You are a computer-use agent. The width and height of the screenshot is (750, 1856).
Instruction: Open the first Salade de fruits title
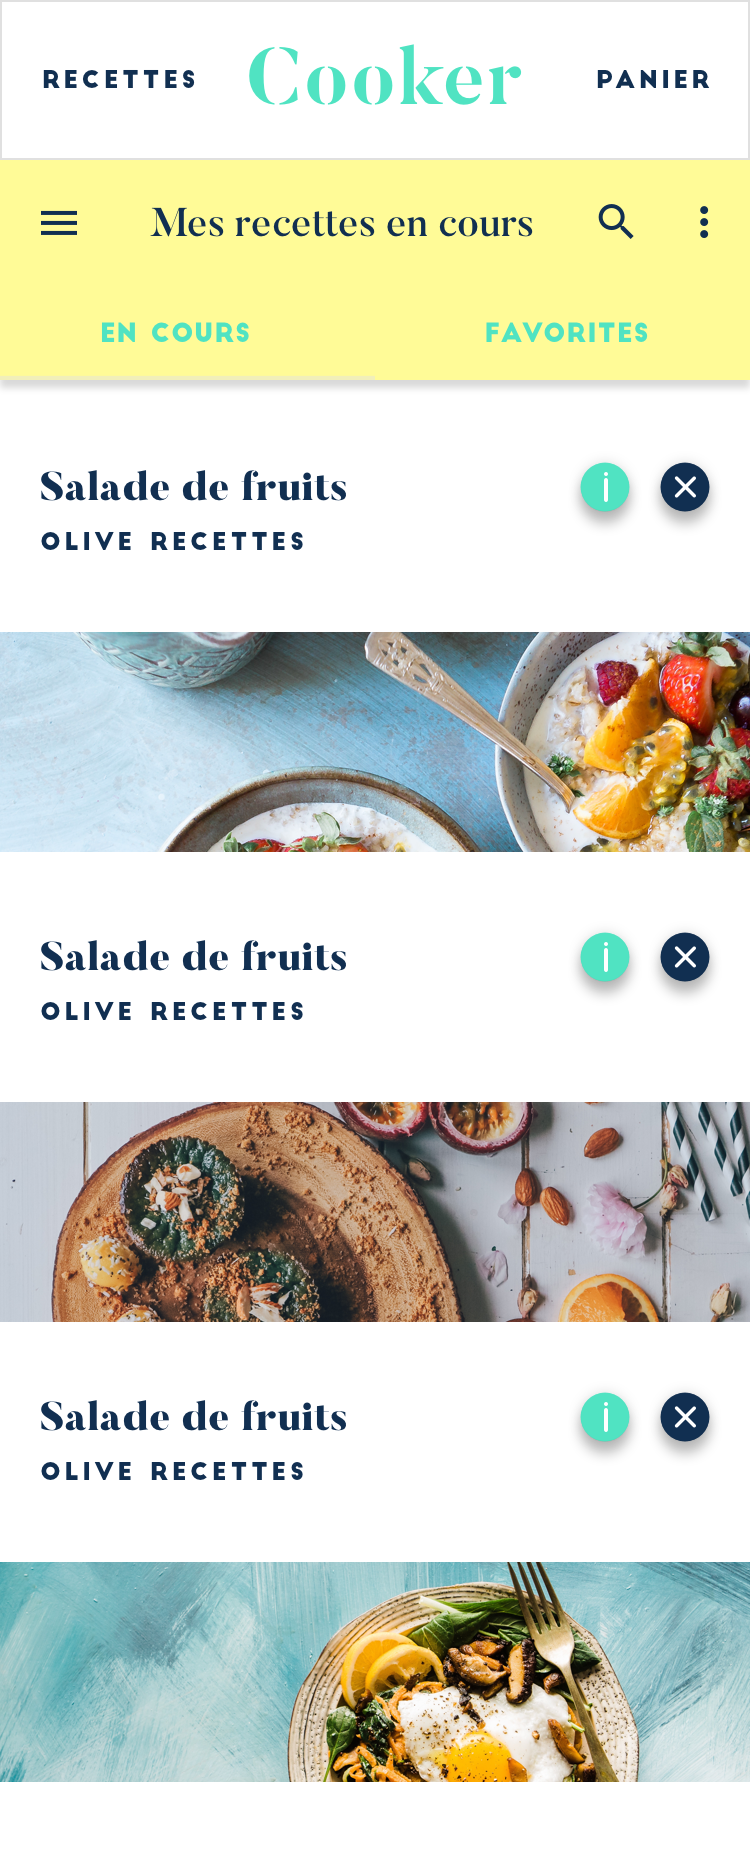click(x=194, y=487)
